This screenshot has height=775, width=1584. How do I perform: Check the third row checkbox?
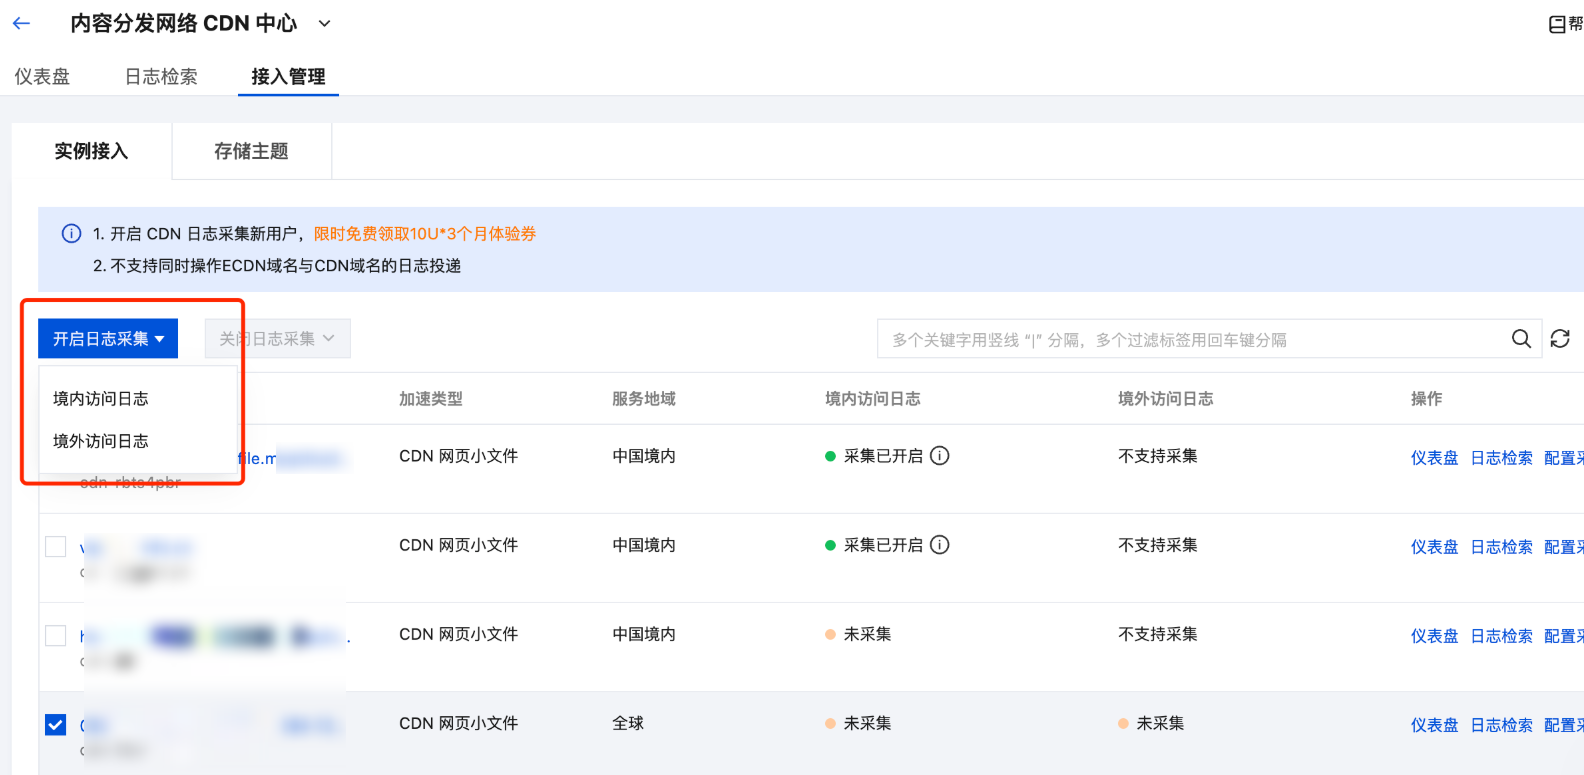[x=56, y=635]
